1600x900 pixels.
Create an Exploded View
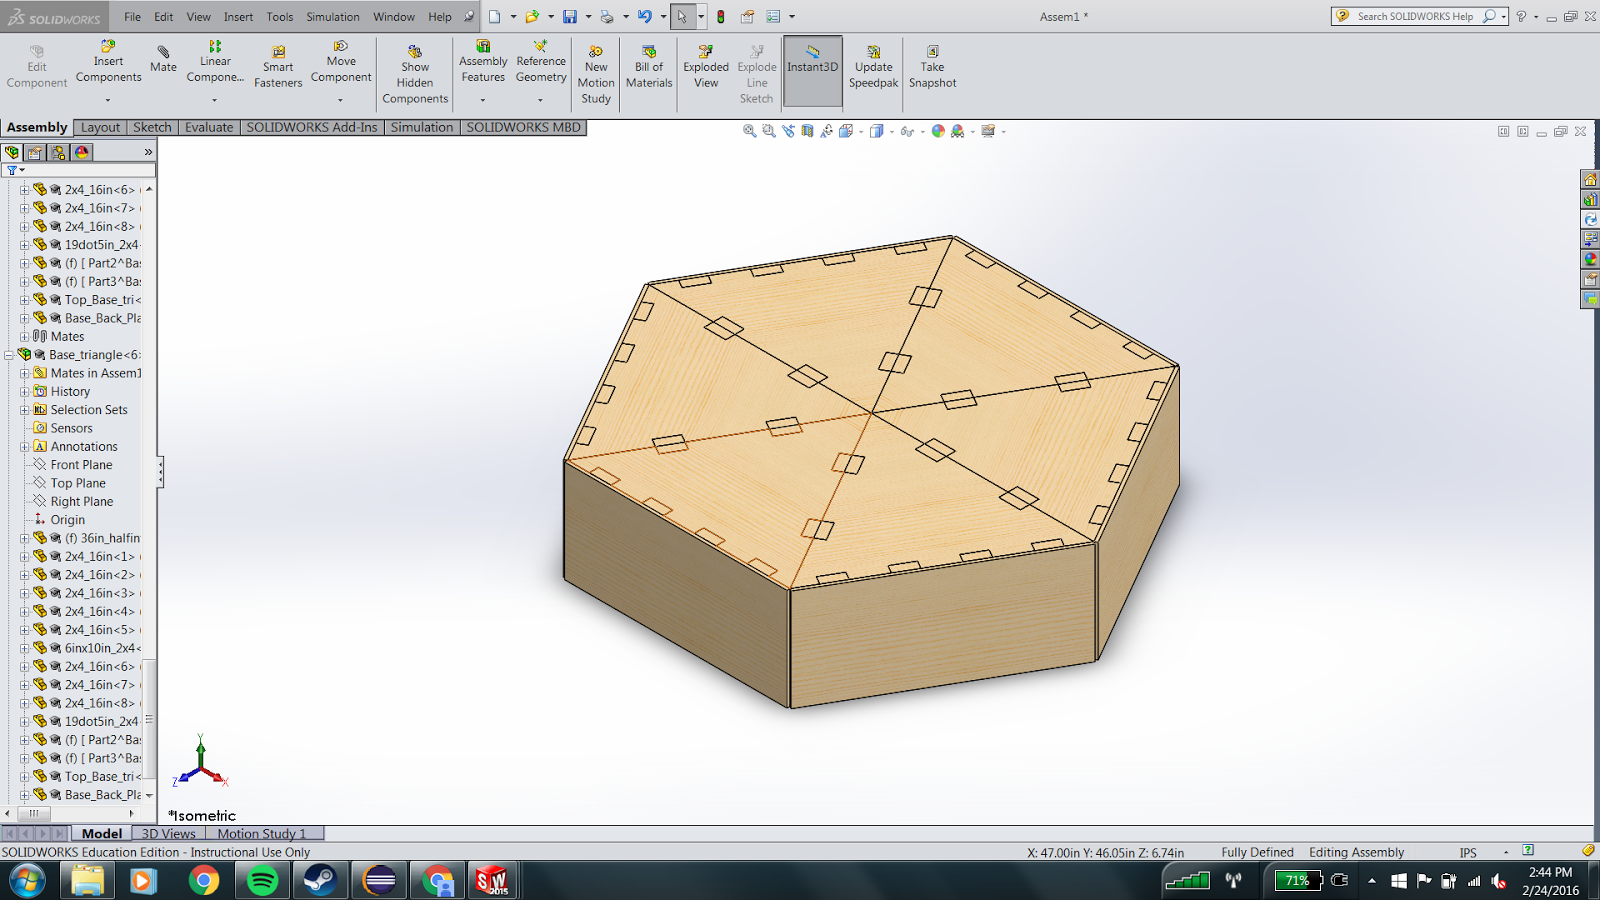(x=706, y=67)
